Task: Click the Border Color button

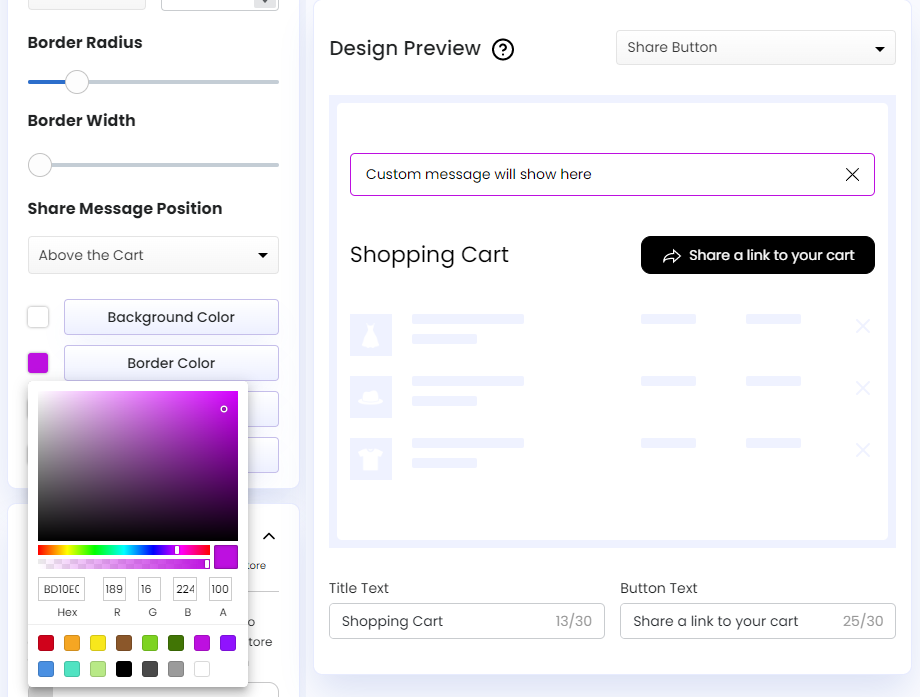Action: tap(171, 363)
